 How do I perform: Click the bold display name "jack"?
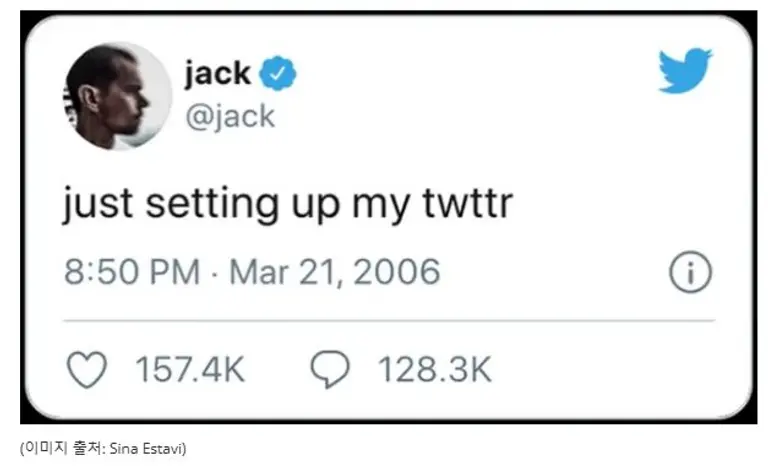(x=217, y=73)
